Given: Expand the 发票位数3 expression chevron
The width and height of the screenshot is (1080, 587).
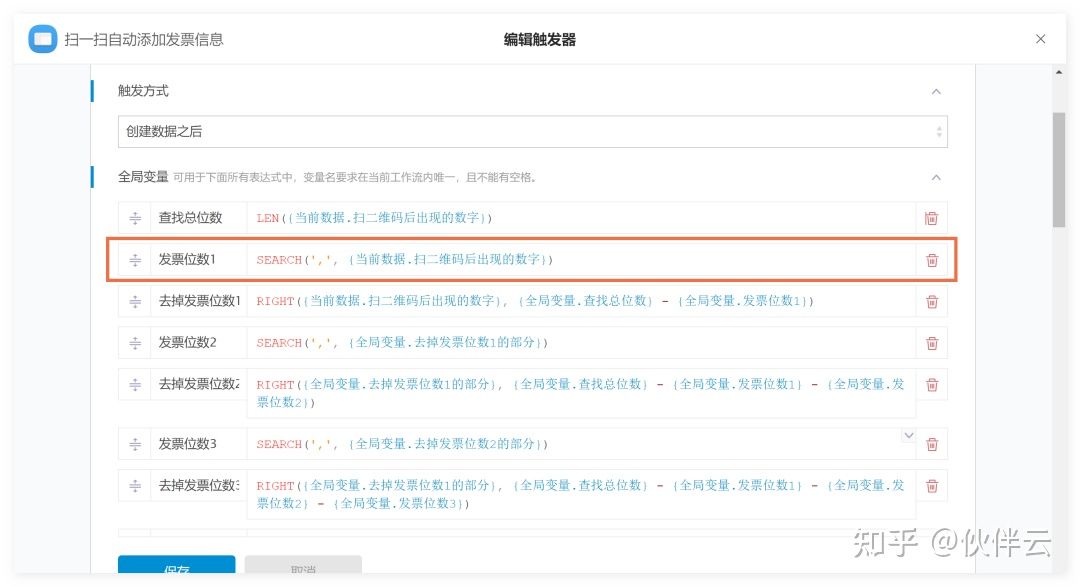Looking at the screenshot, I should (x=908, y=435).
